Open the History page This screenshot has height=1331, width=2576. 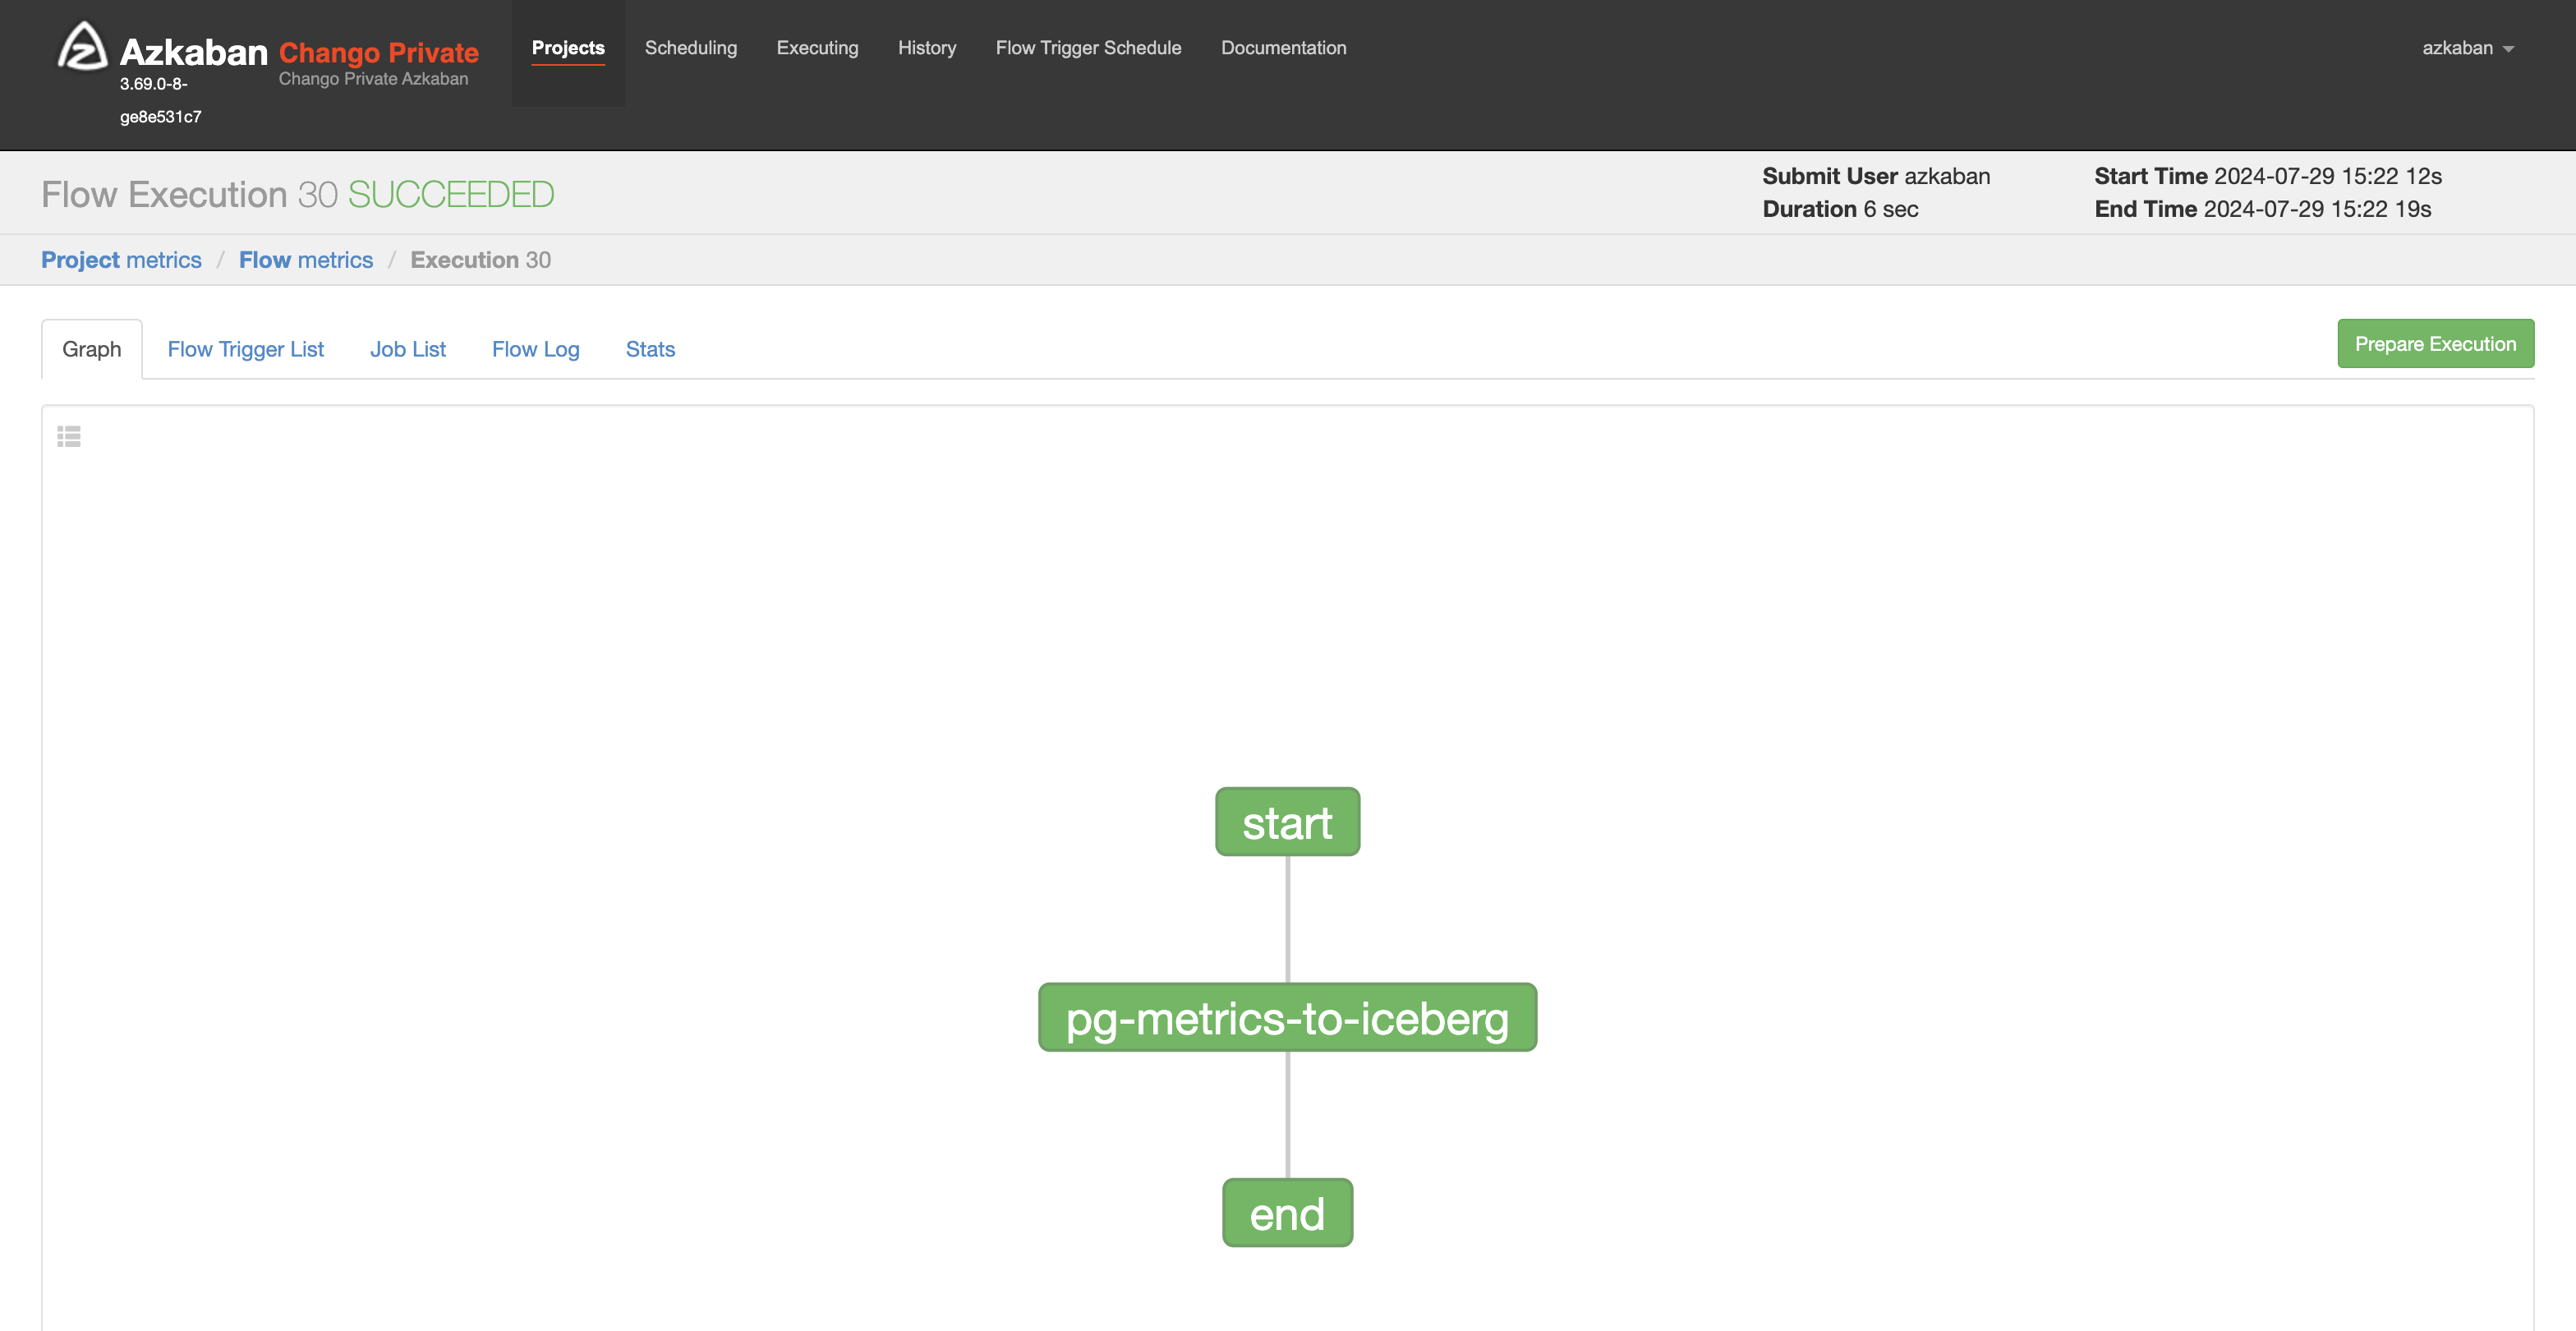[x=927, y=48]
